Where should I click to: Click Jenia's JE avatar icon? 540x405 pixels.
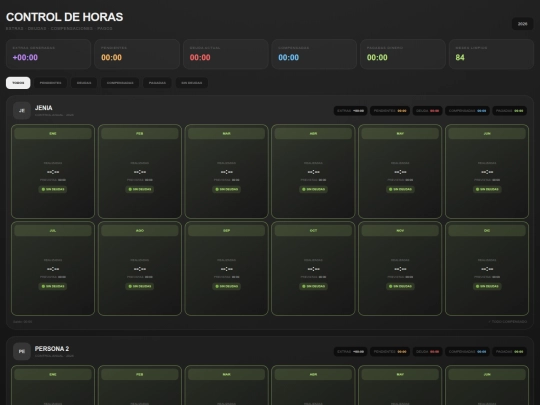tap(22, 111)
